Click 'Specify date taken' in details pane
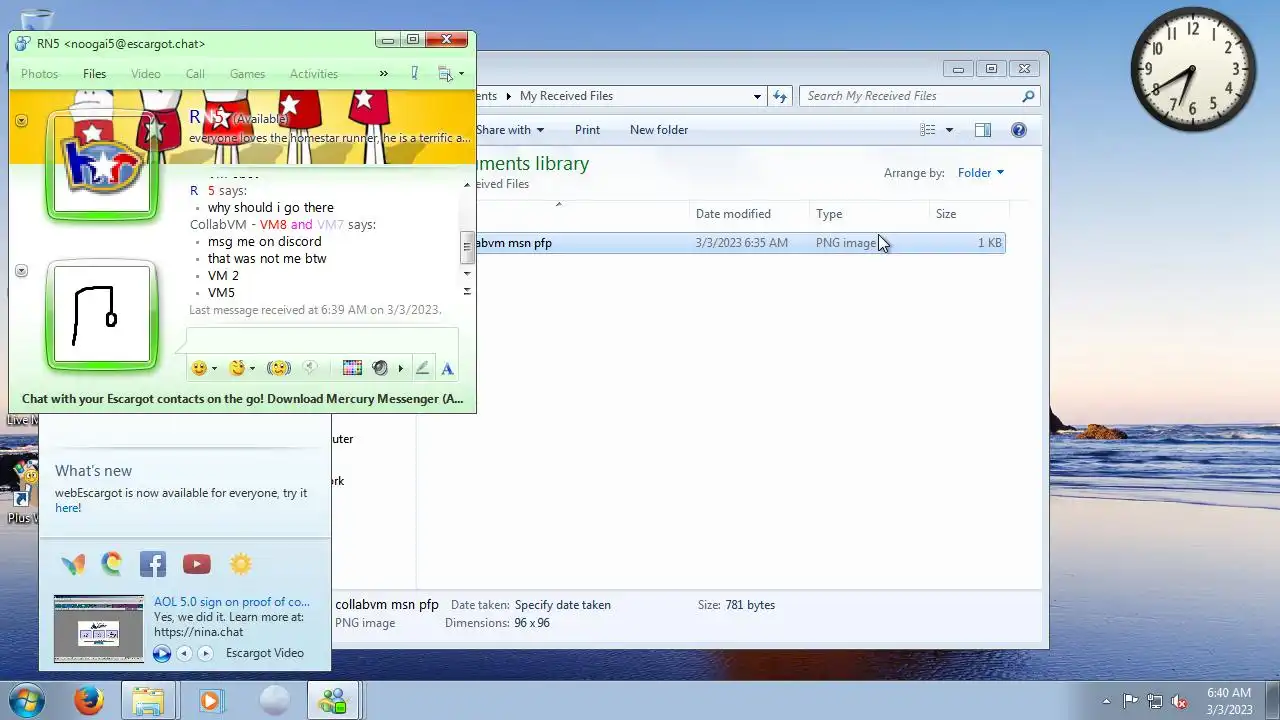Viewport: 1280px width, 720px height. pyautogui.click(x=562, y=605)
